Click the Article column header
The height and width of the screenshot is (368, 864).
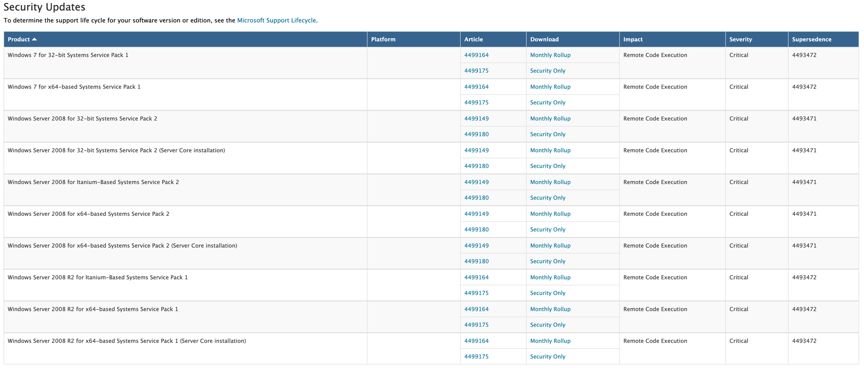click(x=493, y=40)
